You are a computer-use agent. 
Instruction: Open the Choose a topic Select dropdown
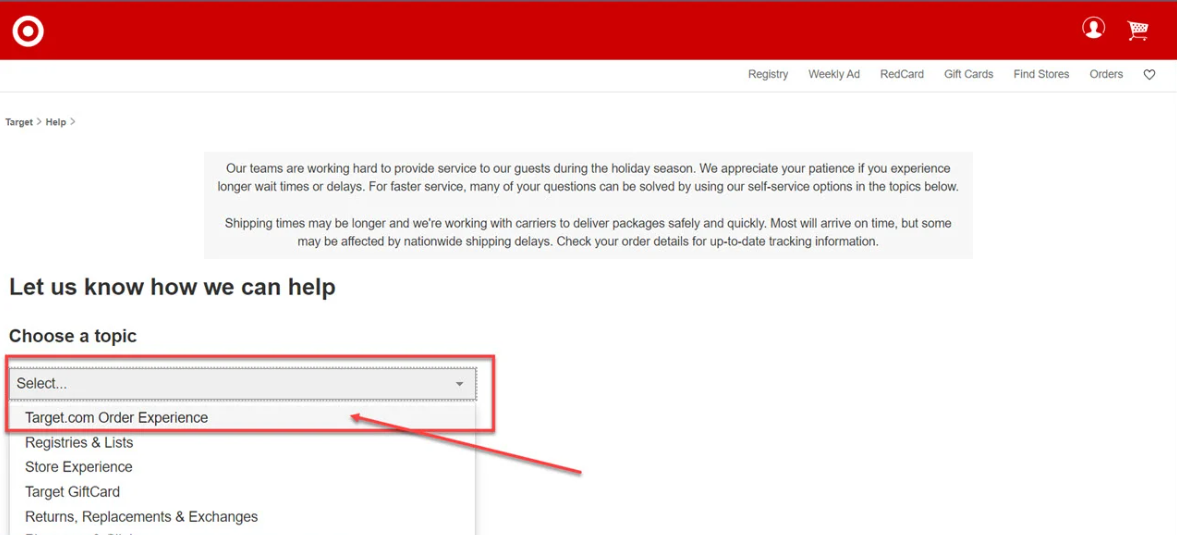click(x=242, y=383)
